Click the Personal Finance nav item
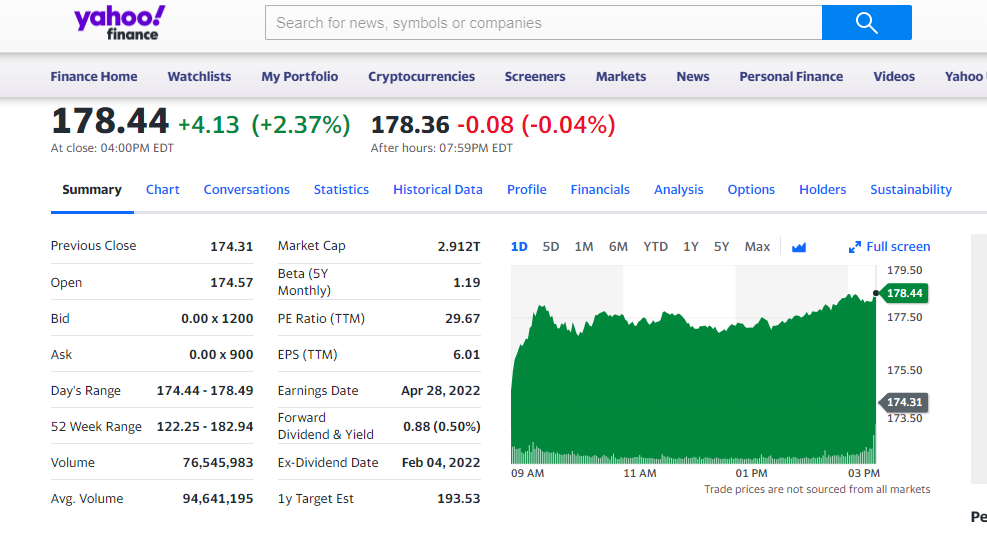Screen dimensions: 987x535 [791, 77]
